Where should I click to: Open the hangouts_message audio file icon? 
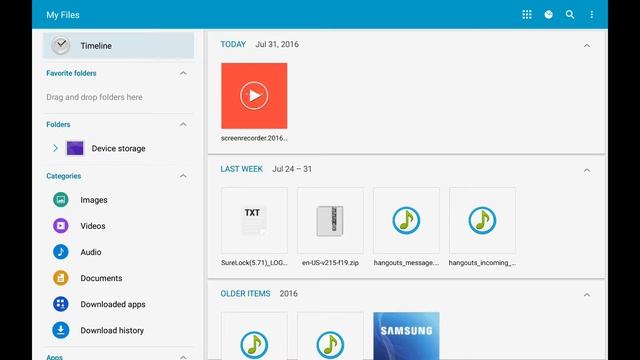[406, 220]
